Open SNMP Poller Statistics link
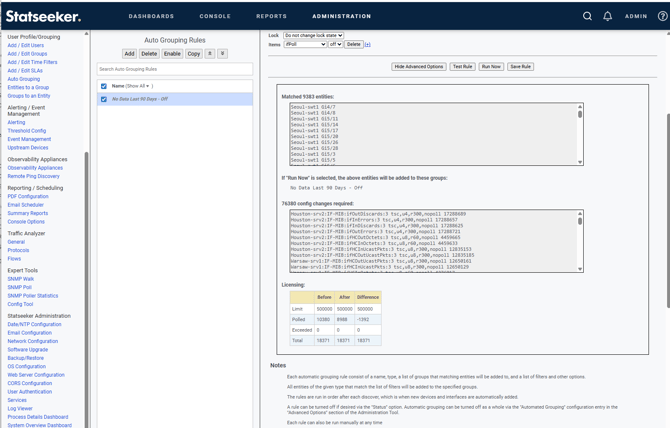This screenshot has height=428, width=670. (32, 296)
